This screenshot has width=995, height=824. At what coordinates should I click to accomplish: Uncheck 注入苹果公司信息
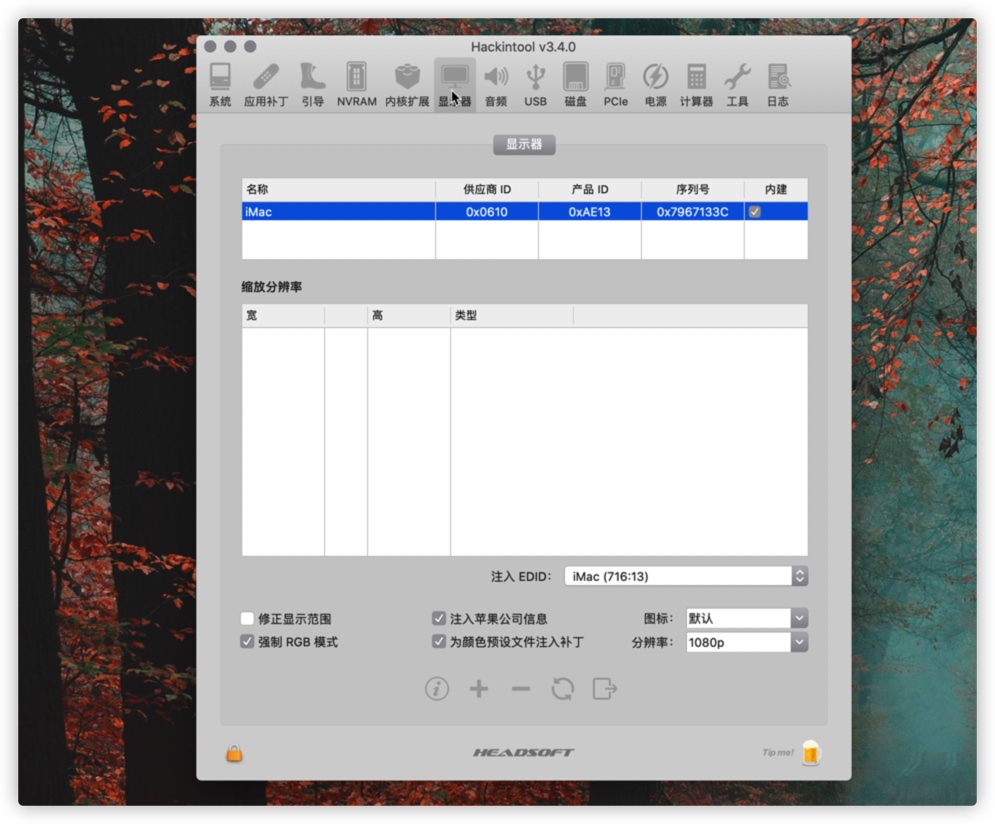[438, 618]
